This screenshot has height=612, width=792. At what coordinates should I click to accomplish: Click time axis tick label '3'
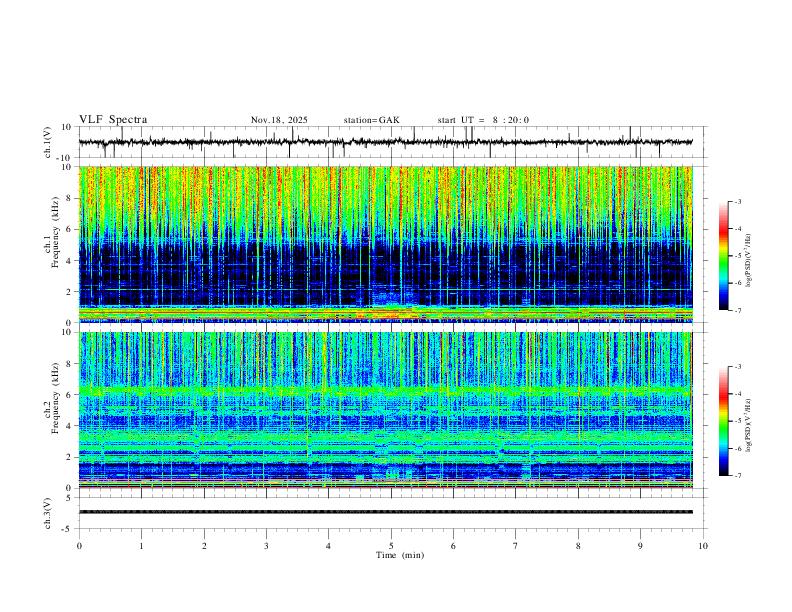tap(266, 546)
